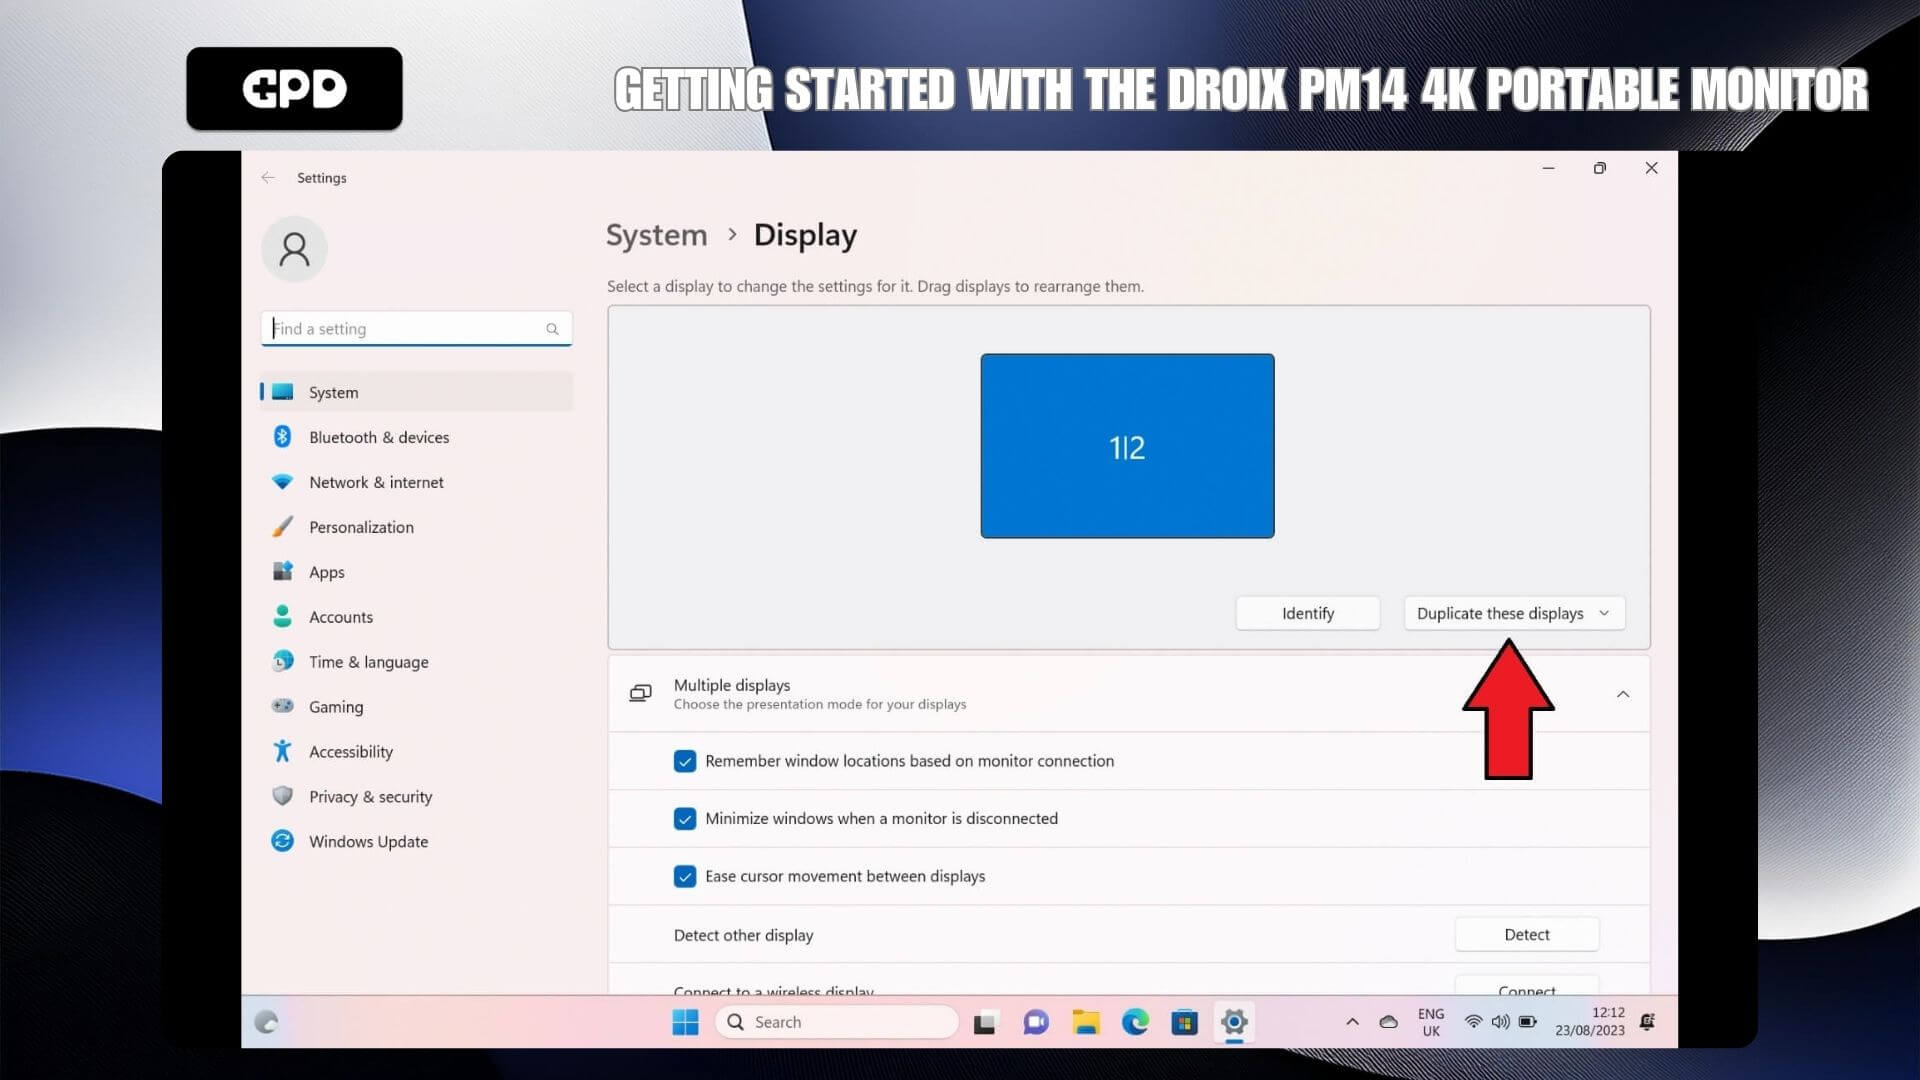Click the Bluetooth & devices icon
The height and width of the screenshot is (1080, 1920).
(282, 437)
